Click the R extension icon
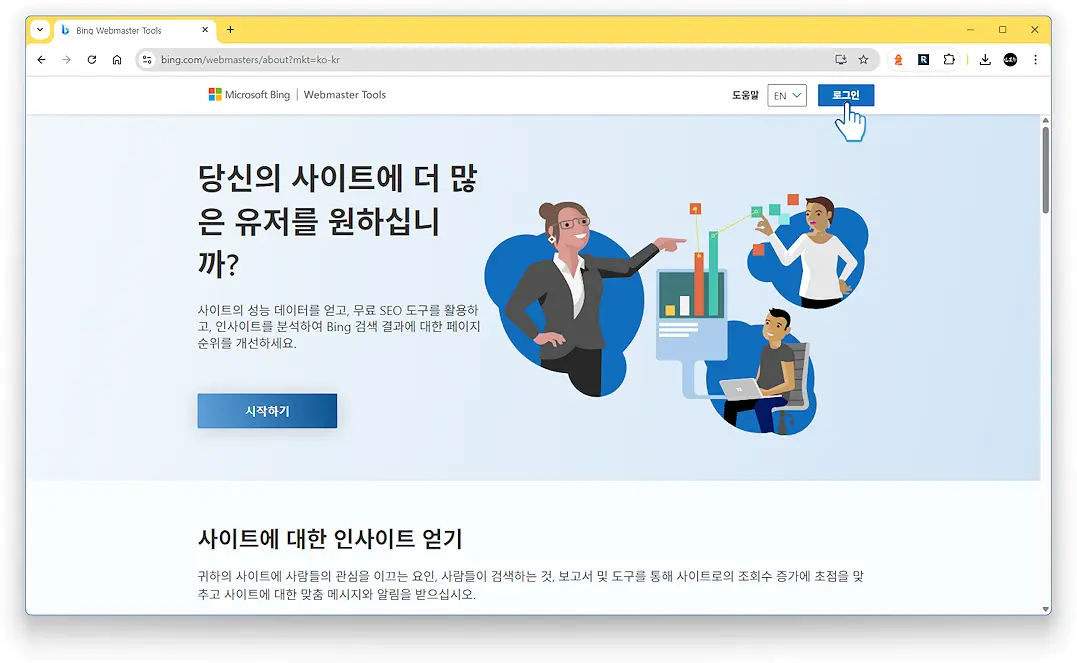 click(922, 59)
